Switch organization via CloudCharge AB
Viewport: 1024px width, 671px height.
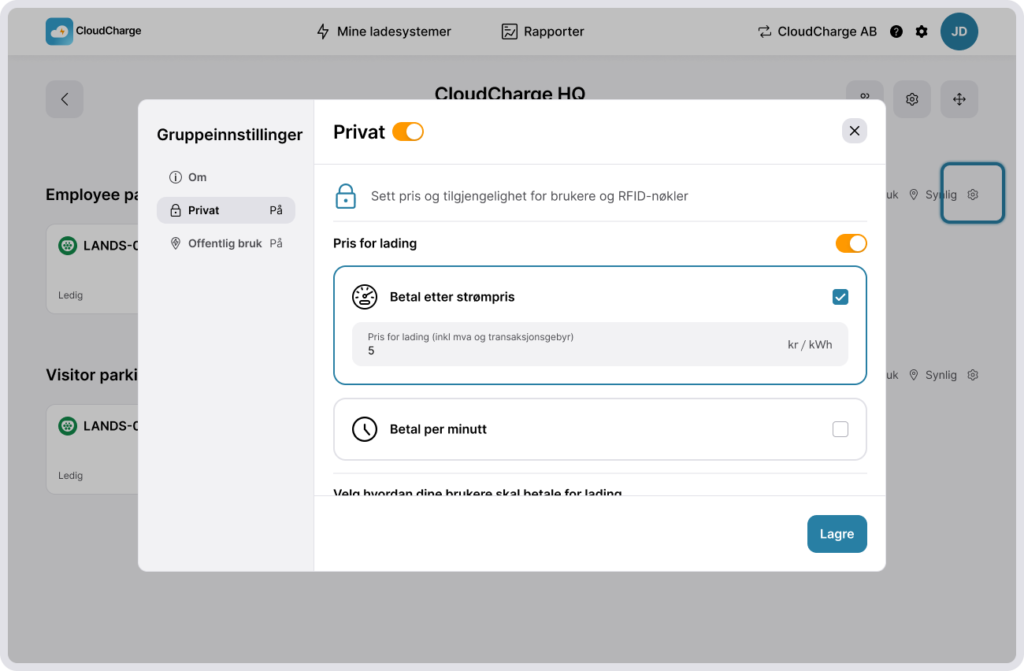(x=817, y=32)
